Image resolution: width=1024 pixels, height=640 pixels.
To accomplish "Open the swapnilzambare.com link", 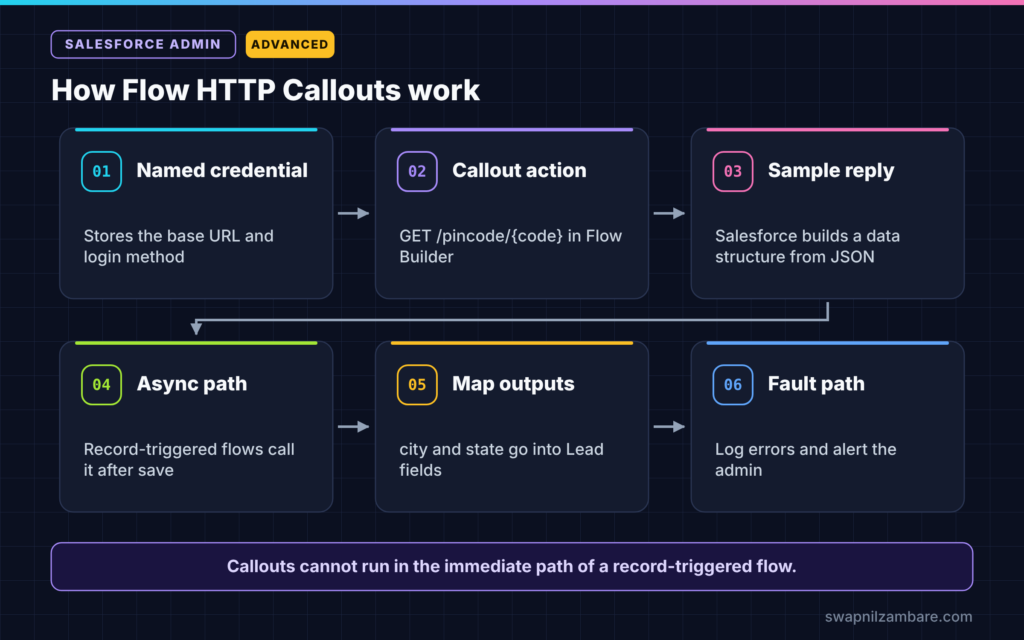I will tap(899, 616).
